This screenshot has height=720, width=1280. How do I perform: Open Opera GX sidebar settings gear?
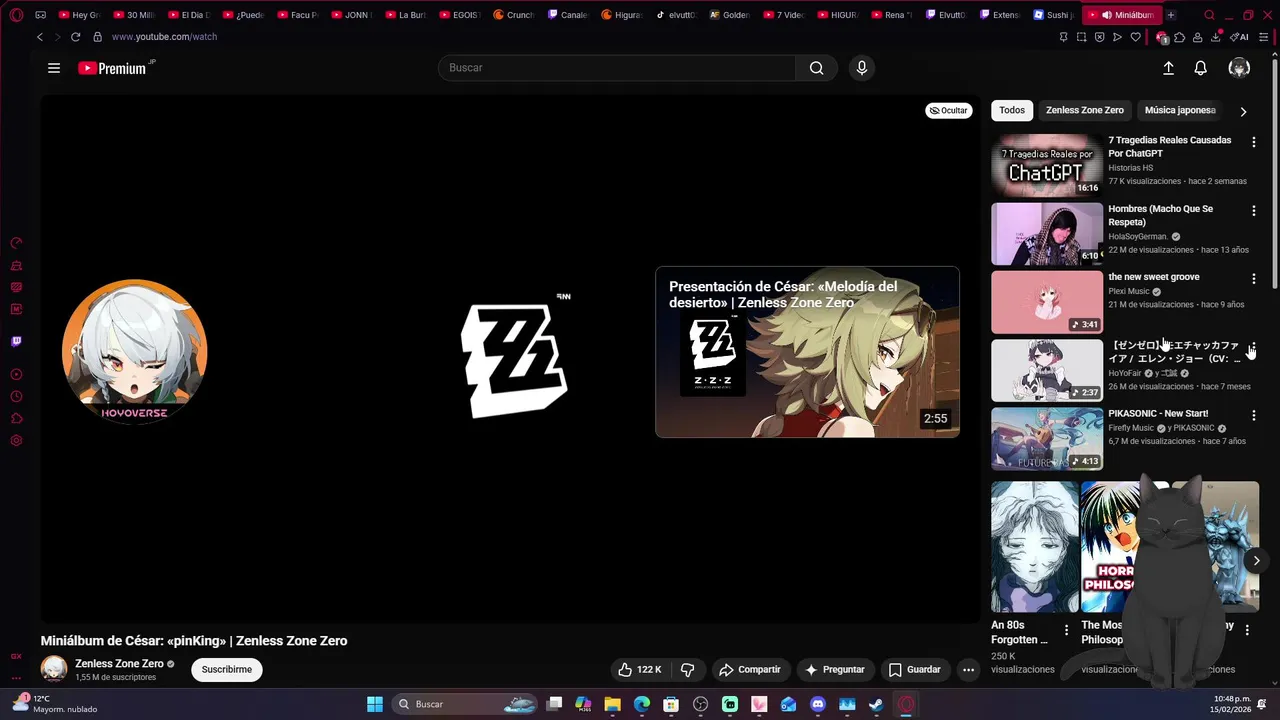point(16,441)
